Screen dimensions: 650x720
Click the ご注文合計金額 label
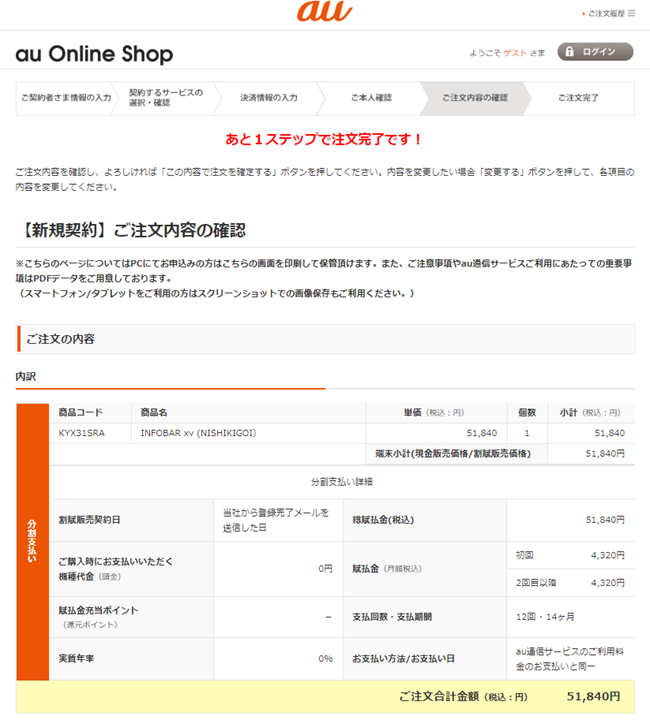coord(463,697)
